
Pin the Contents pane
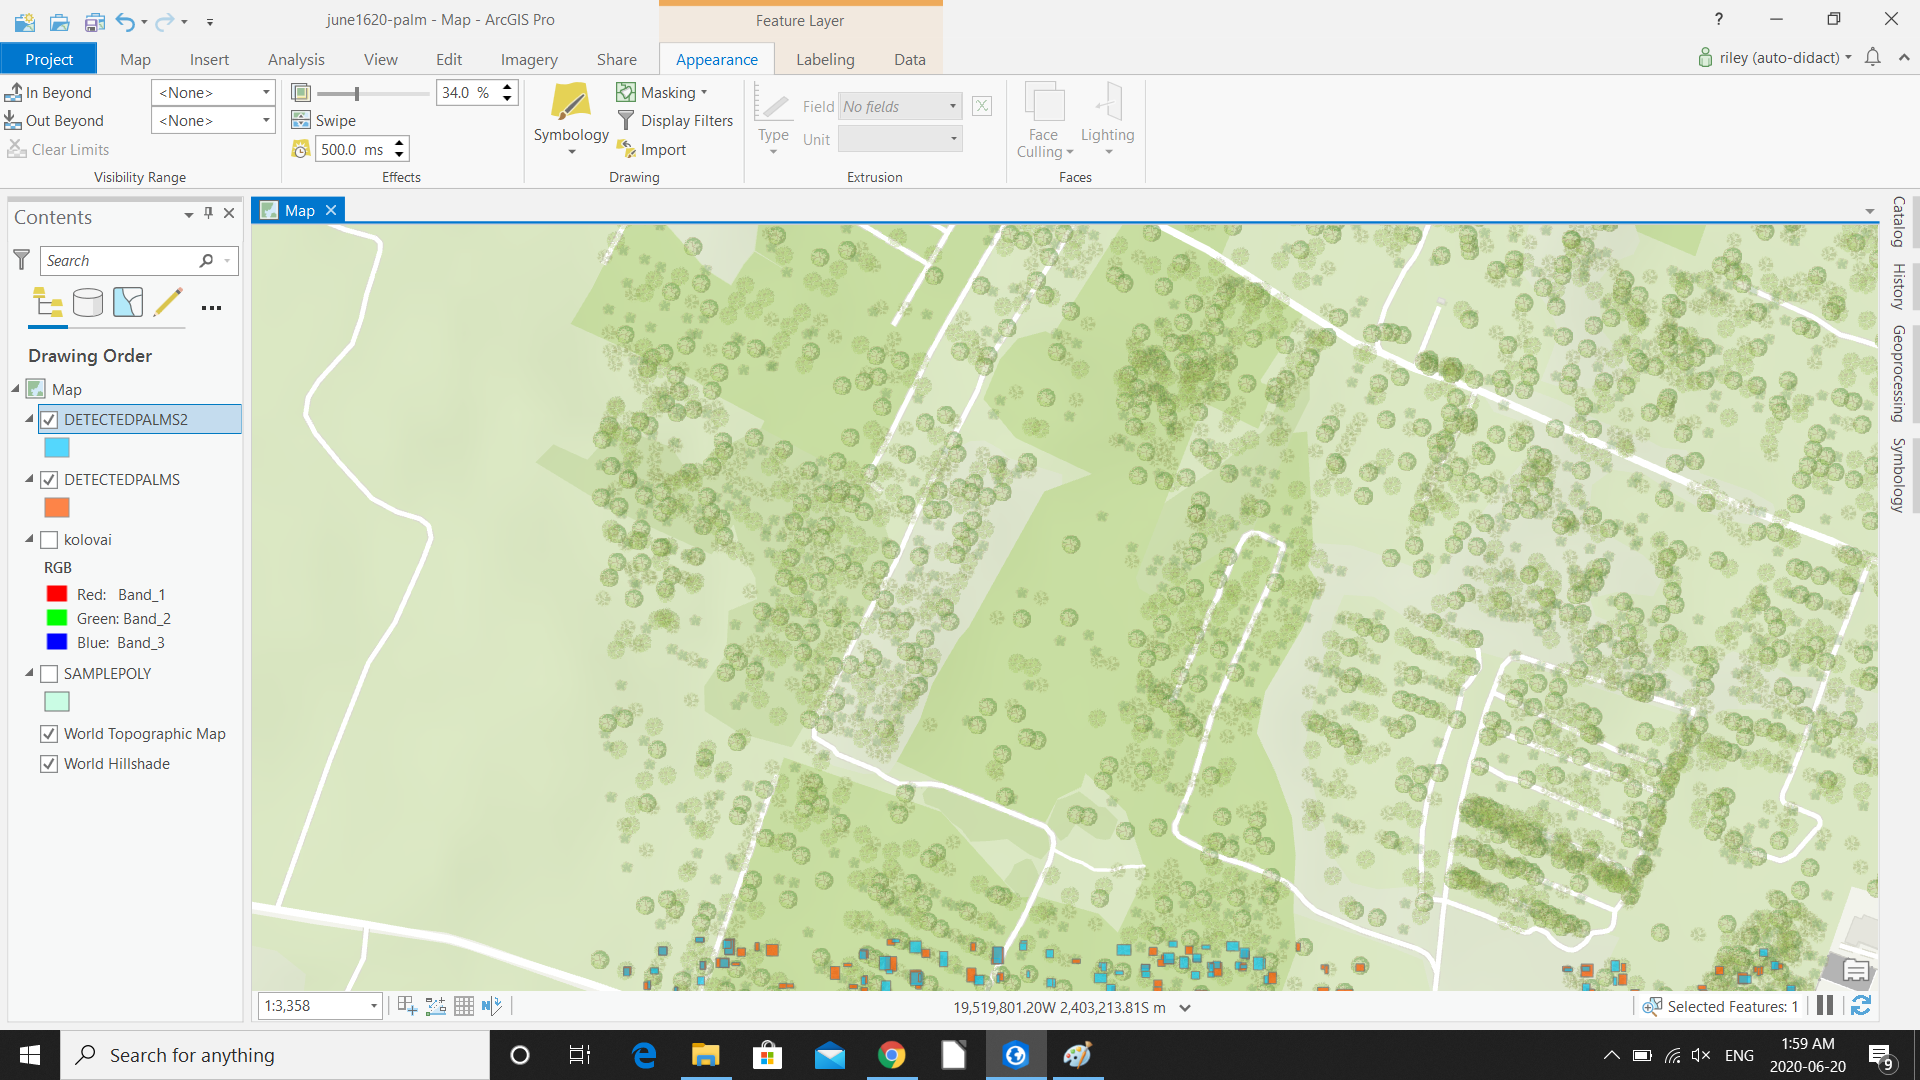click(x=208, y=213)
